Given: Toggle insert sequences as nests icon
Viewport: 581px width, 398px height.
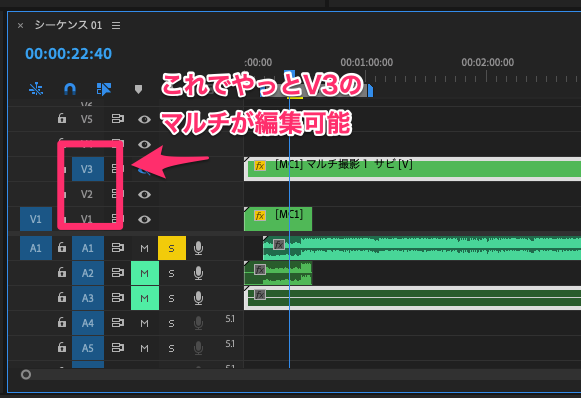Looking at the screenshot, I should tap(36, 89).
